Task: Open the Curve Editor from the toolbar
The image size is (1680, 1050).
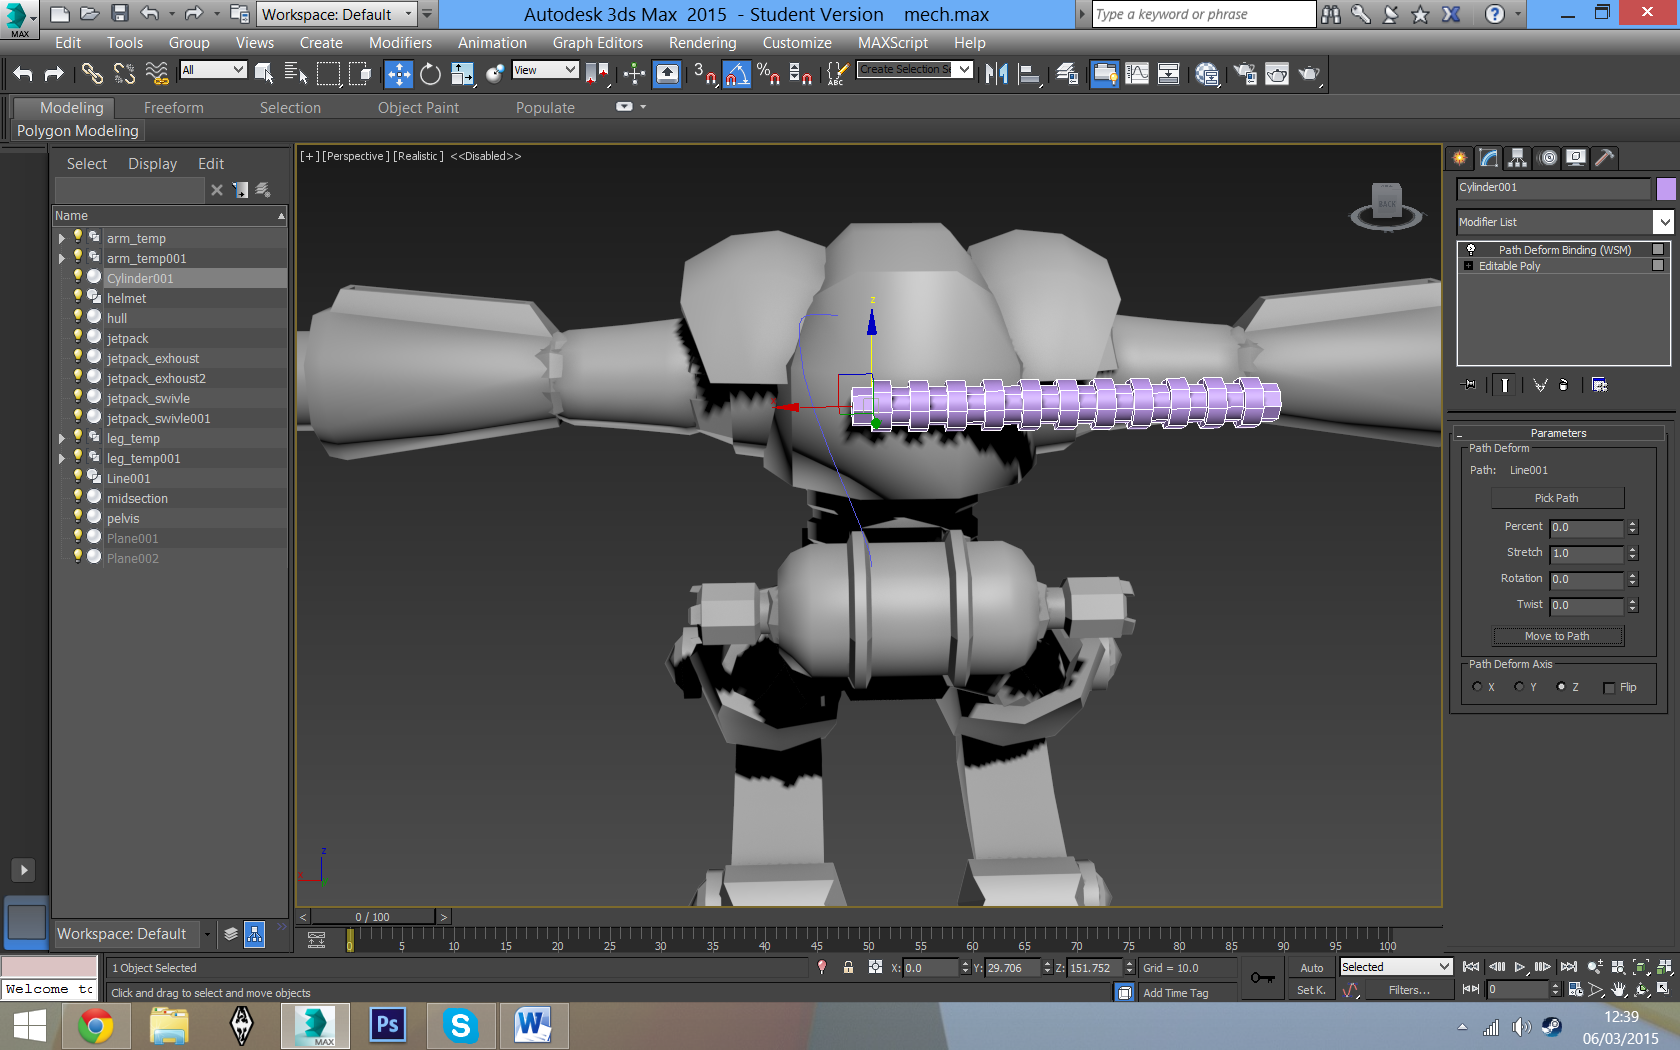Action: 1137,73
